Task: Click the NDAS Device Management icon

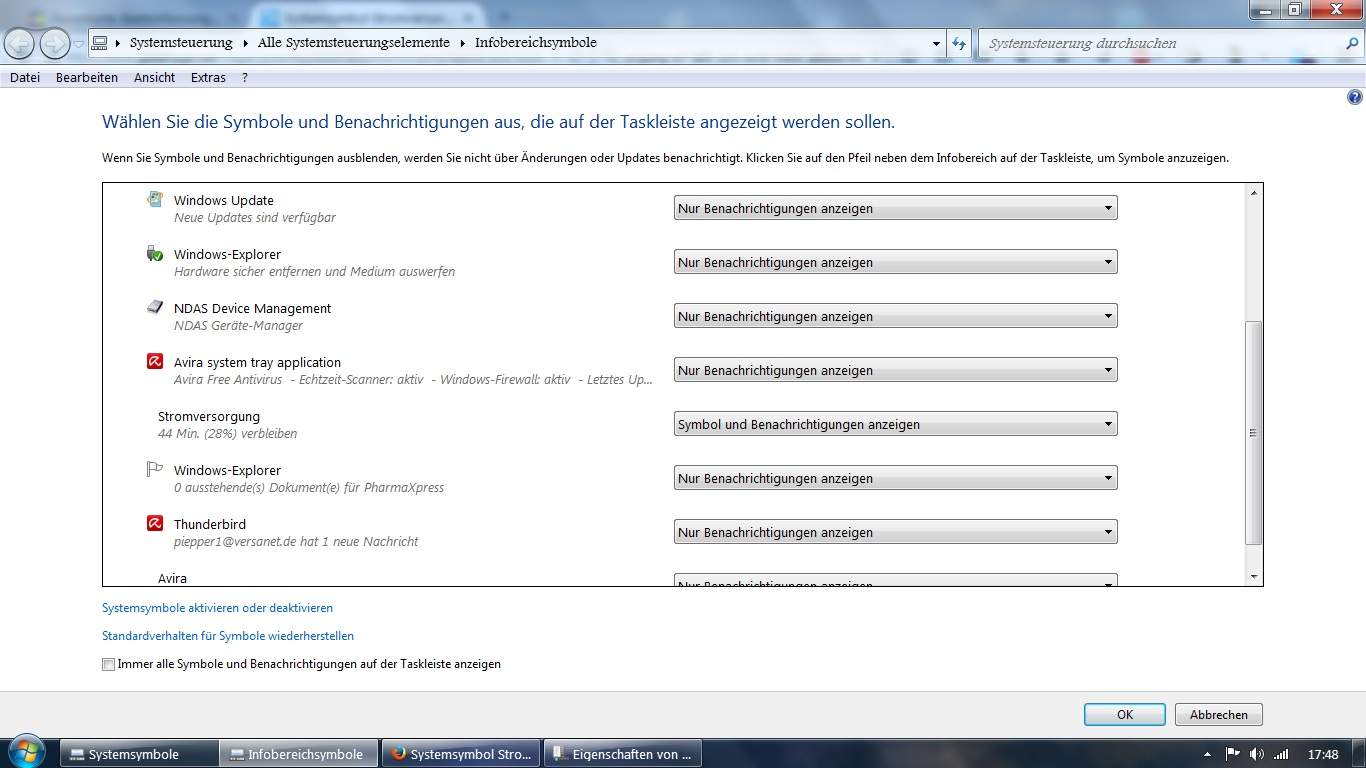Action: 155,308
